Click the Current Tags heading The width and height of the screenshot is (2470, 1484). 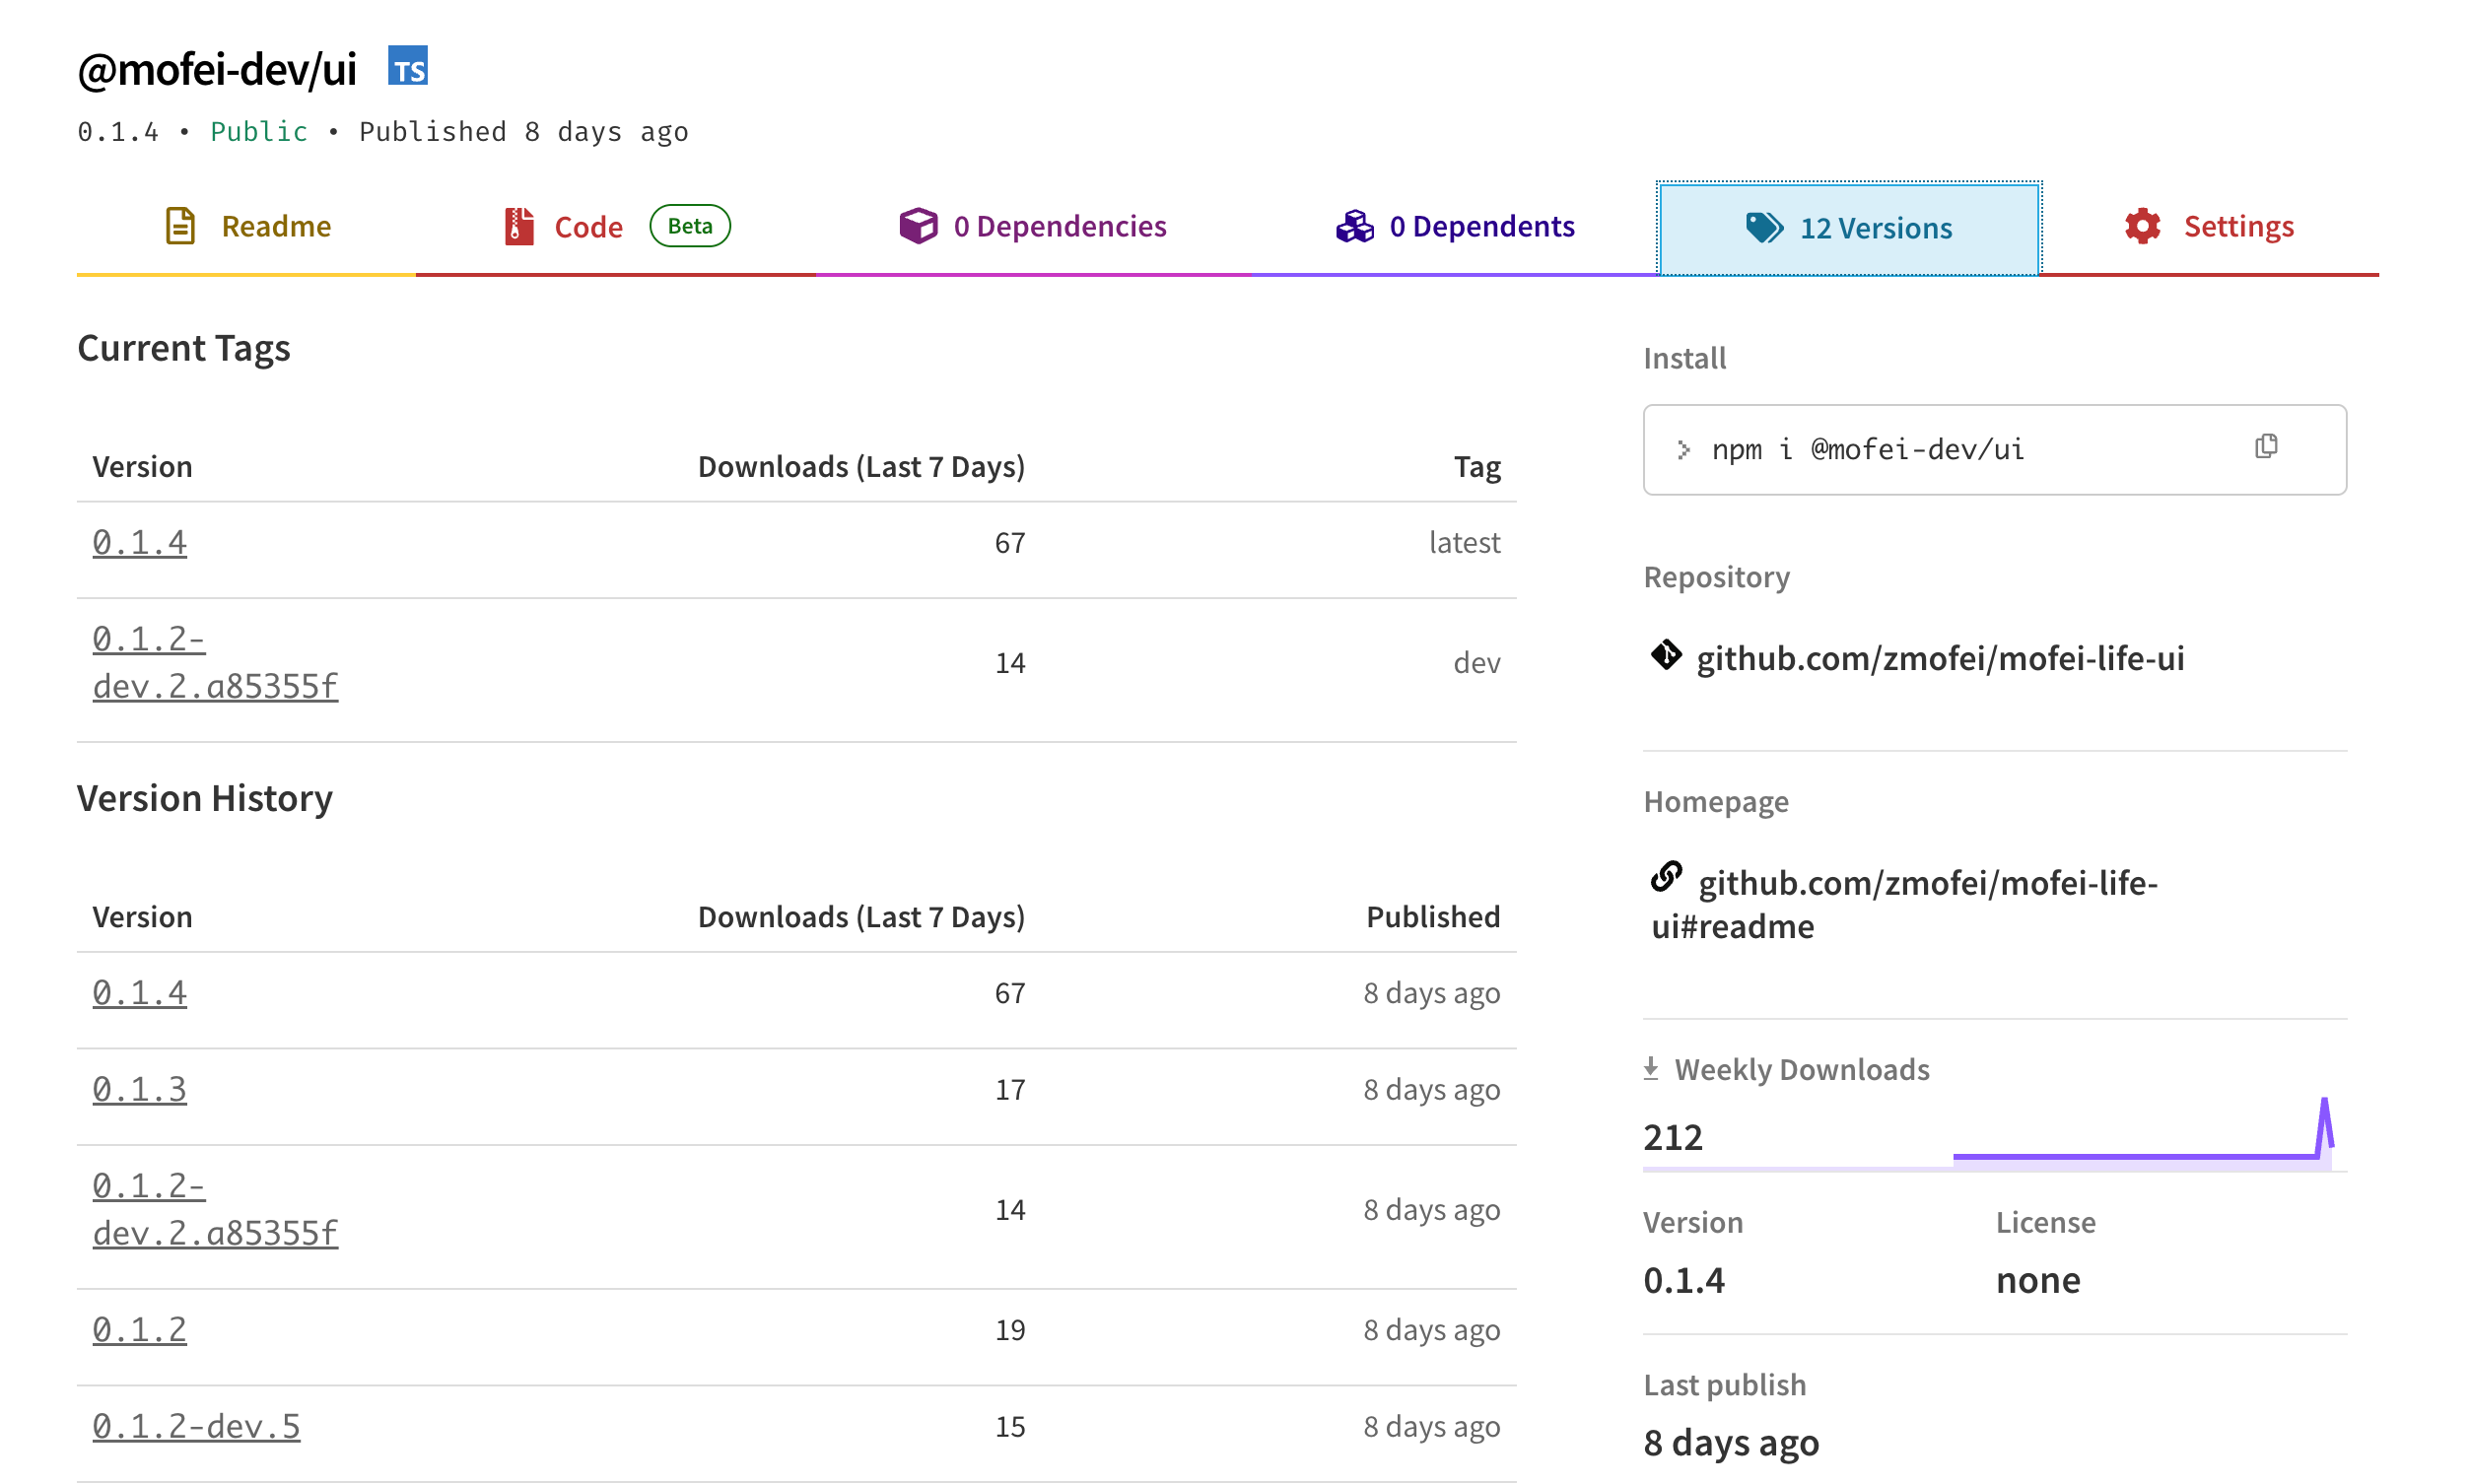click(x=184, y=348)
